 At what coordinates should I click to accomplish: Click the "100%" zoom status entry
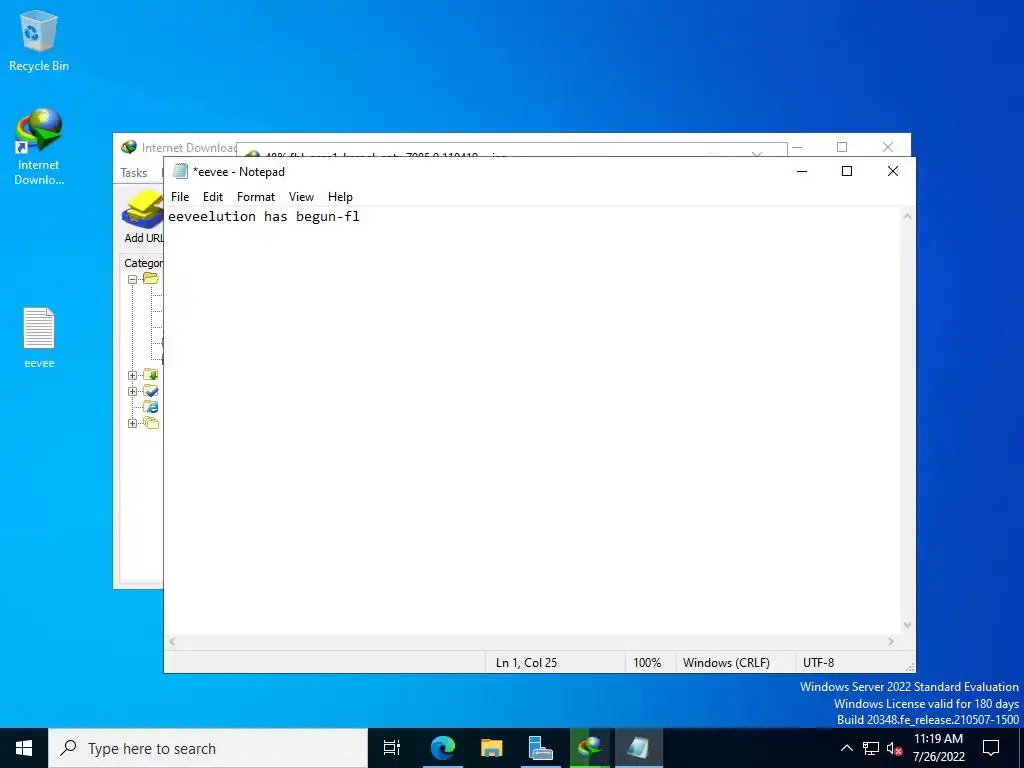(647, 662)
